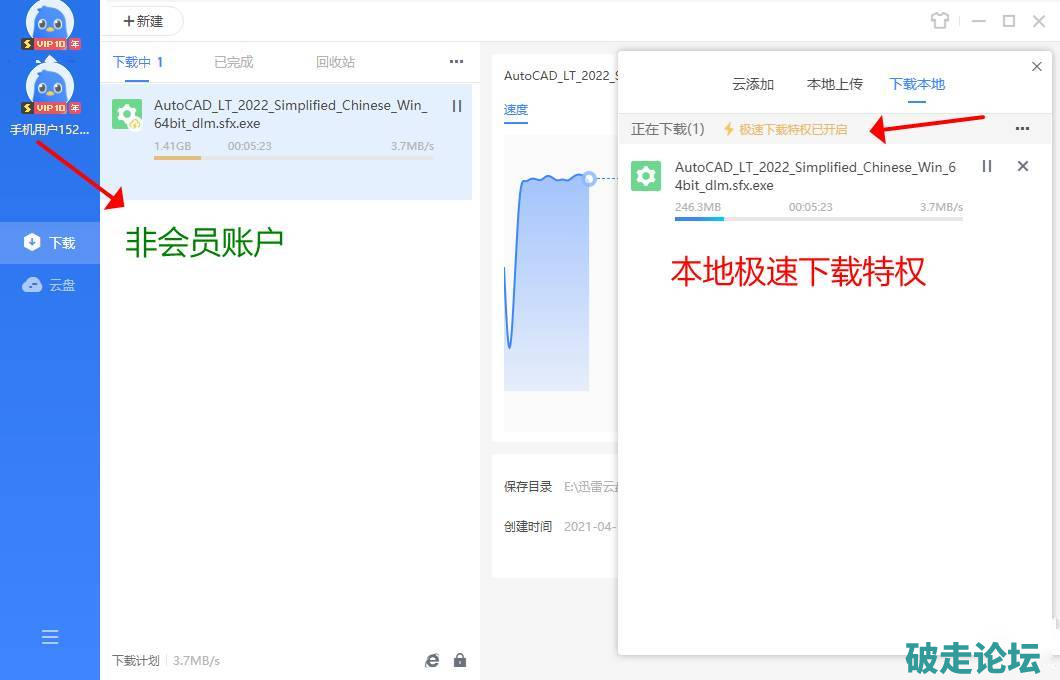Switch to the 回收站 tab

(x=335, y=62)
